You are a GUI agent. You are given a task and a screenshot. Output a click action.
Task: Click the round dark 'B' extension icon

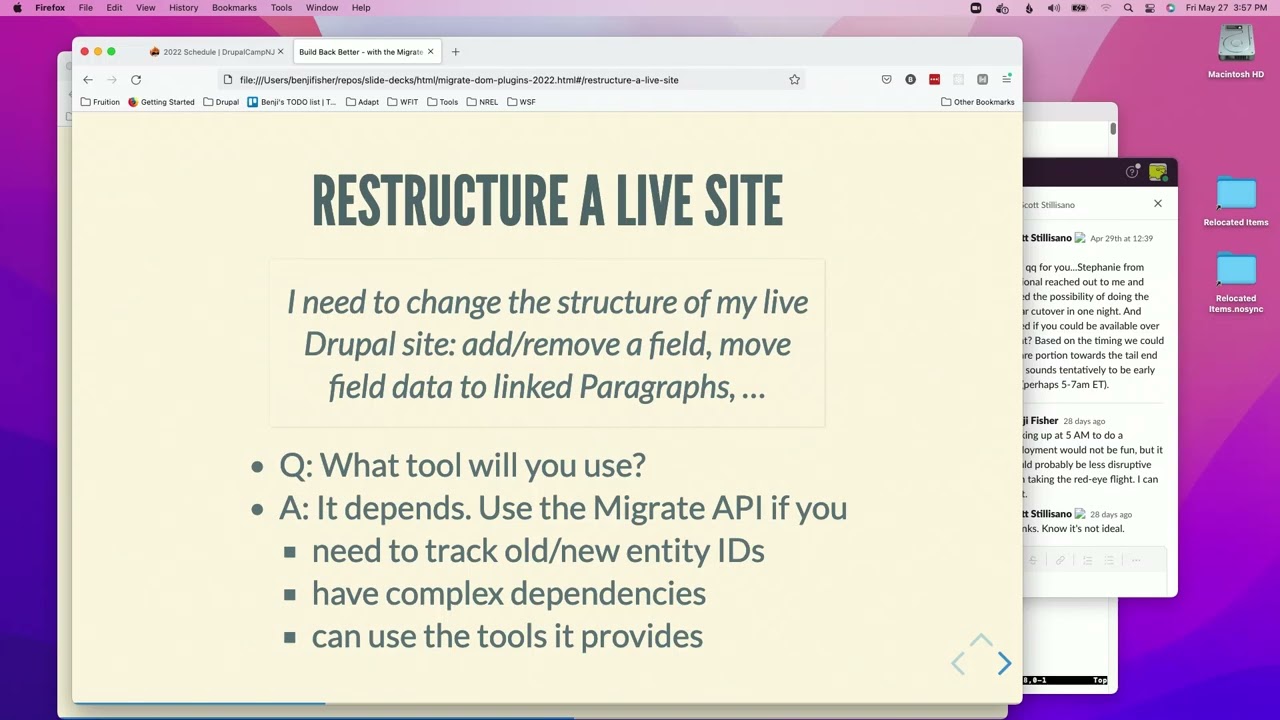[x=910, y=80]
